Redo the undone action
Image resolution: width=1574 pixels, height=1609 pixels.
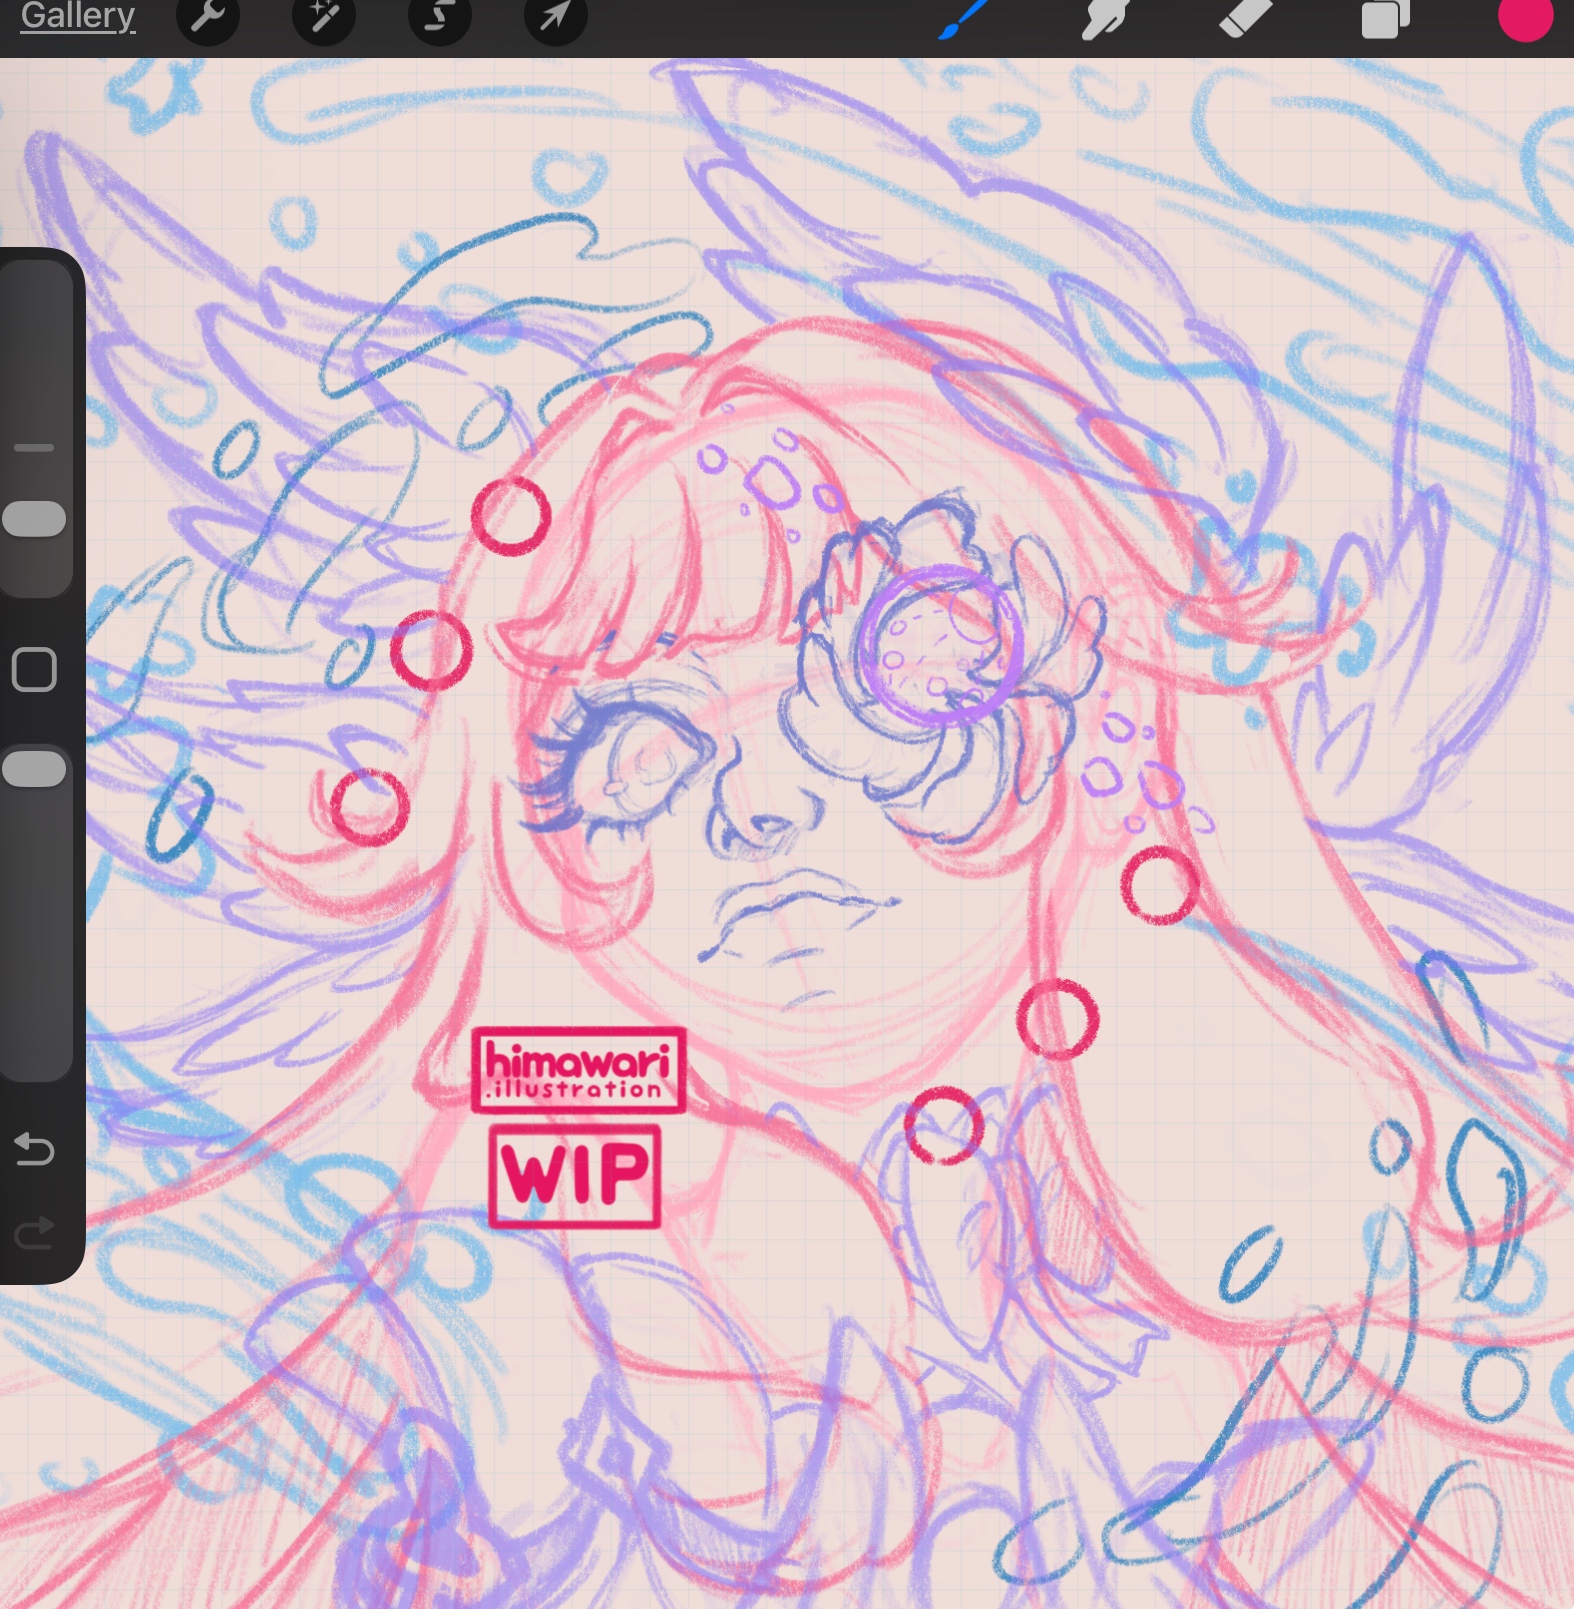pos(34,1233)
